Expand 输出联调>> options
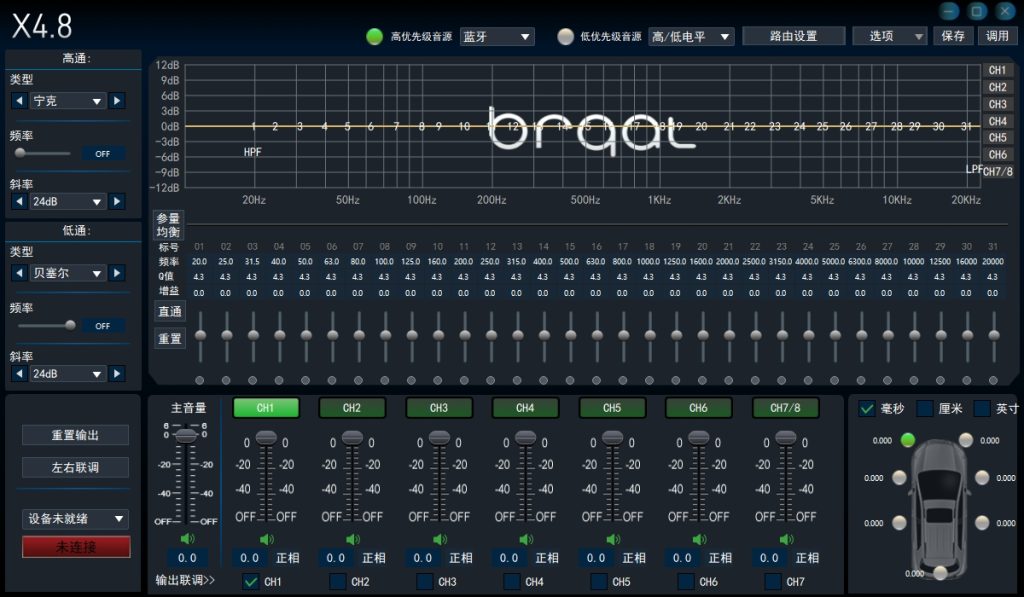1024x597 pixels. click(185, 580)
